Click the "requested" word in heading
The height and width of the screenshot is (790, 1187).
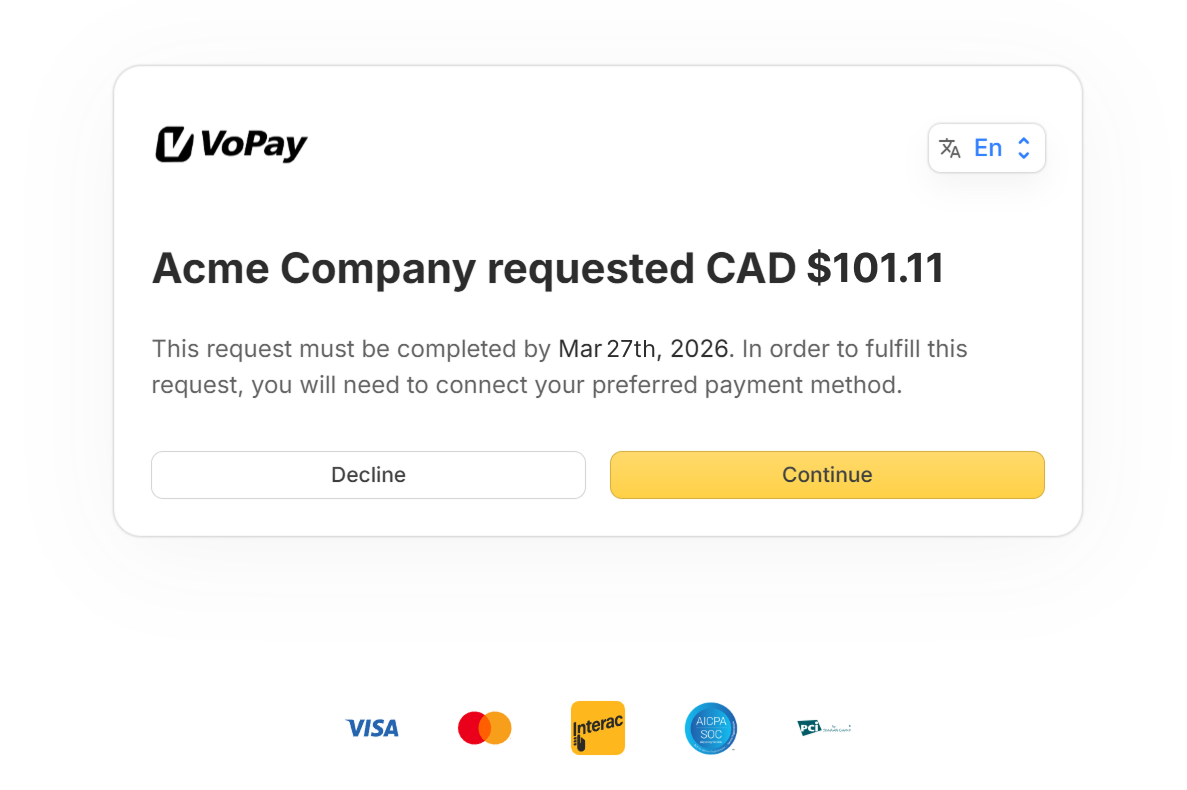click(x=590, y=269)
